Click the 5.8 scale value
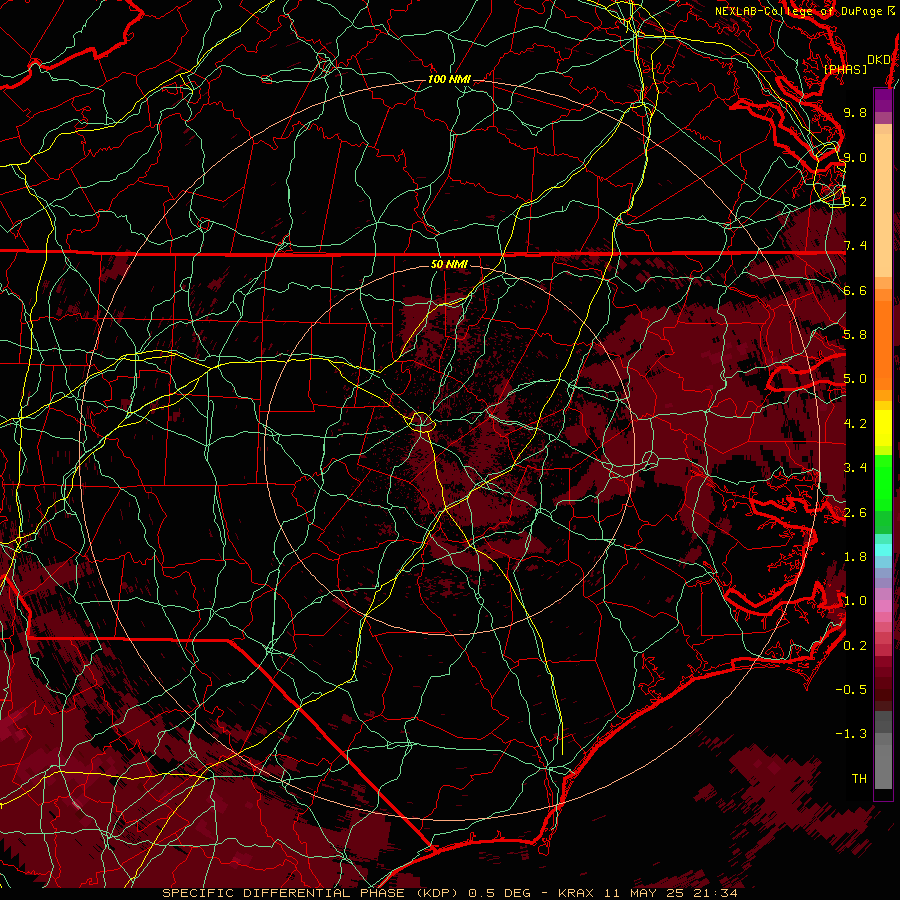This screenshot has height=900, width=900. (855, 335)
